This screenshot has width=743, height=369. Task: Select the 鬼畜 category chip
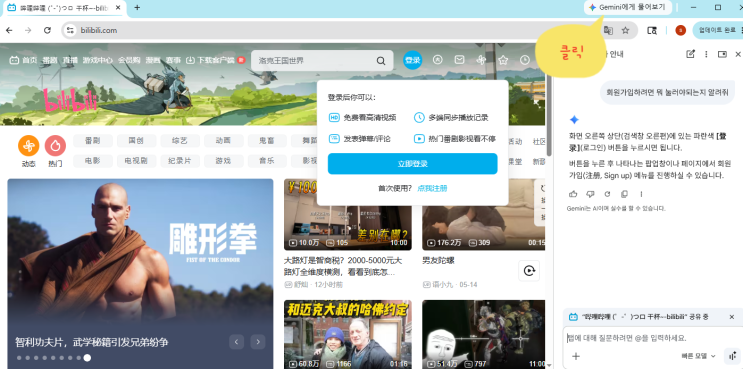(x=267, y=141)
